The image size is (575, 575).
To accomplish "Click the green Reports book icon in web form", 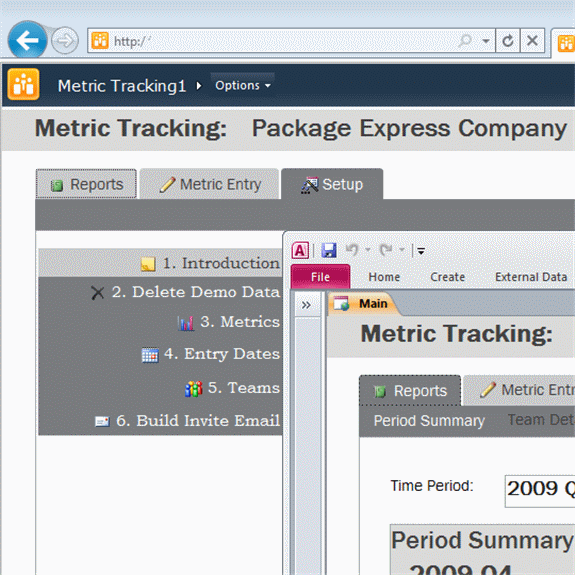I will [x=57, y=186].
